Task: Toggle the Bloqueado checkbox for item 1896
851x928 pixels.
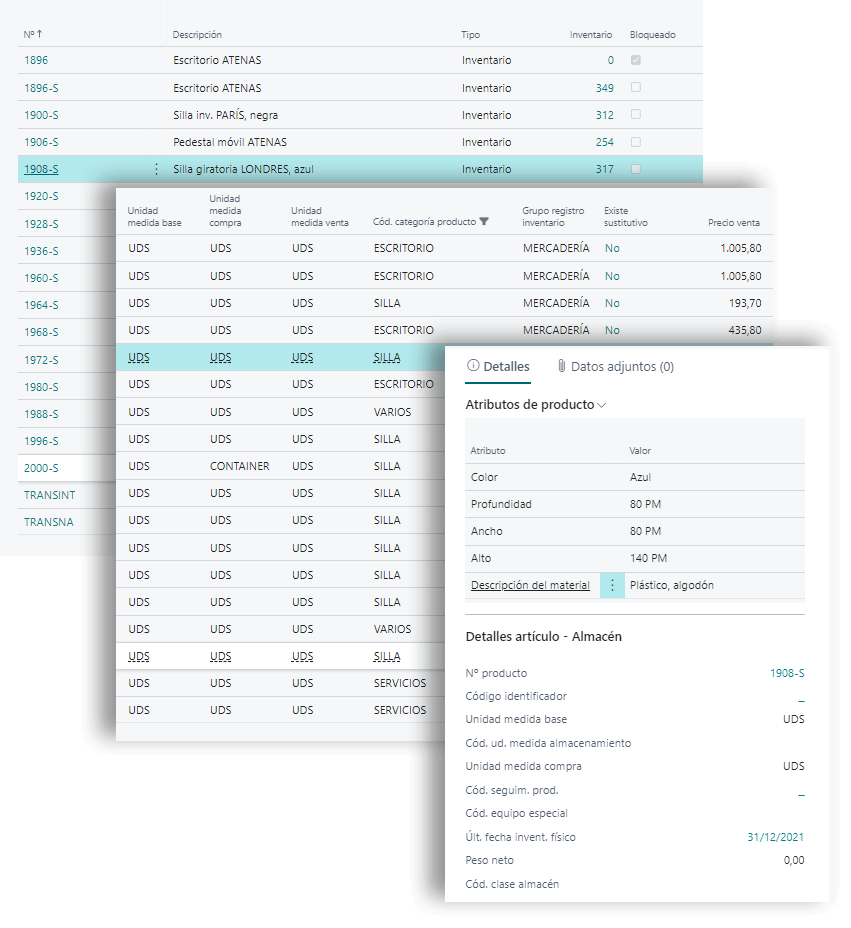Action: point(636,60)
